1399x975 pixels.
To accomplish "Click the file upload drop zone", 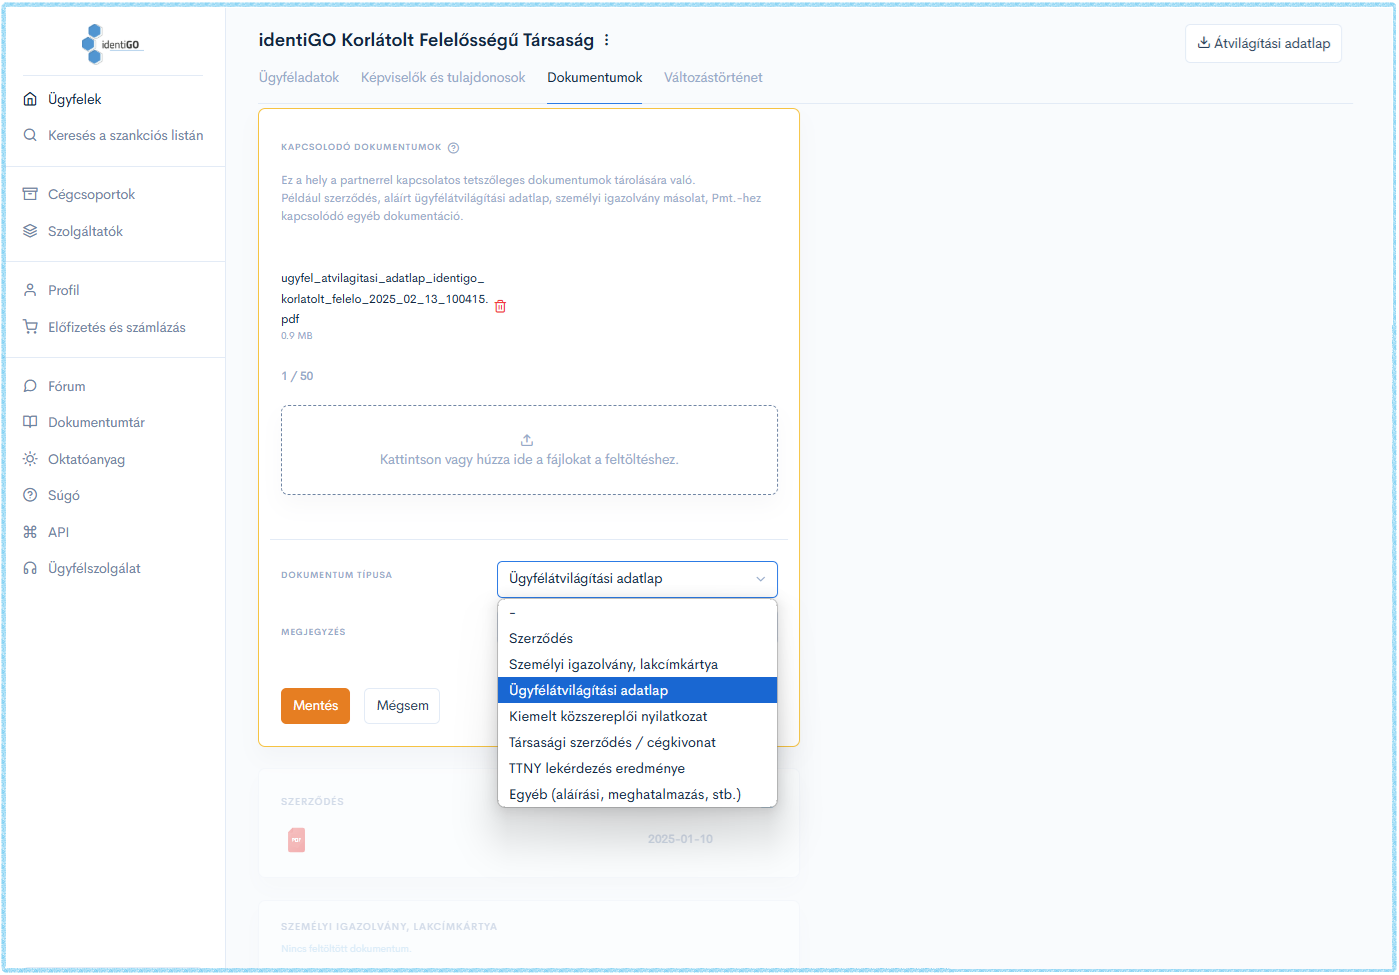I will click(529, 450).
